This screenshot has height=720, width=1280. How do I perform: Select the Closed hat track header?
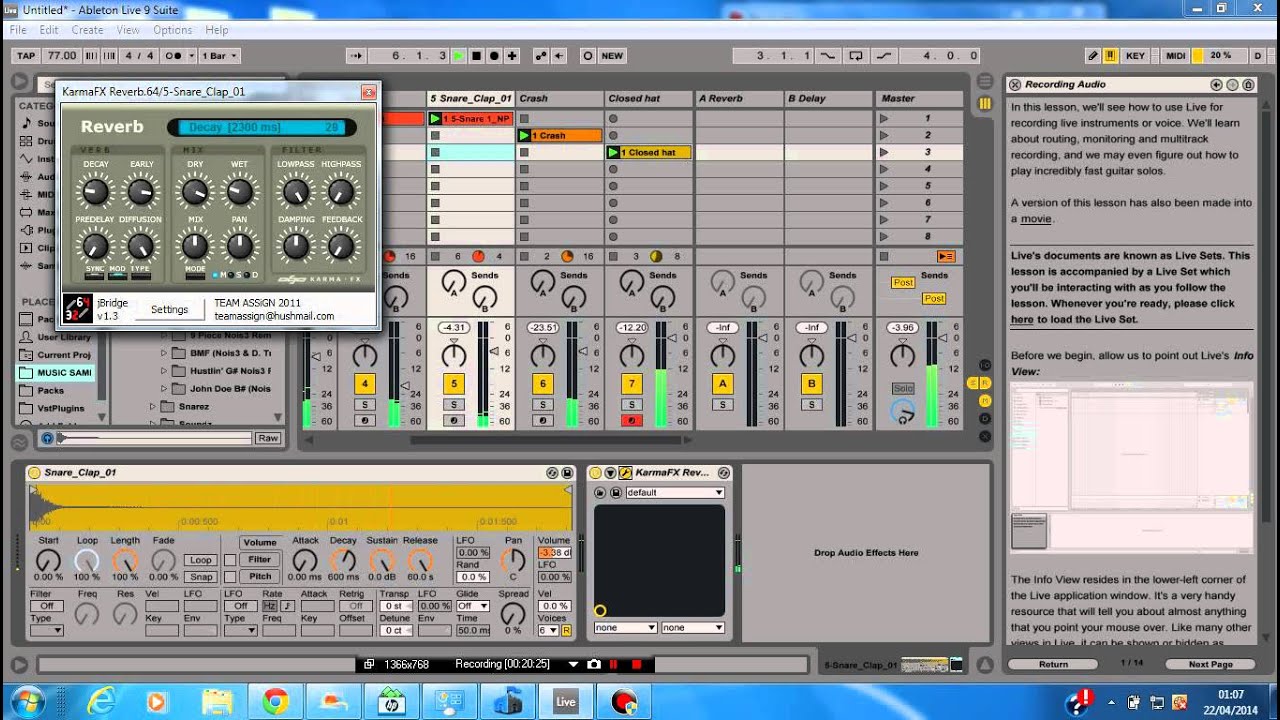(649, 98)
